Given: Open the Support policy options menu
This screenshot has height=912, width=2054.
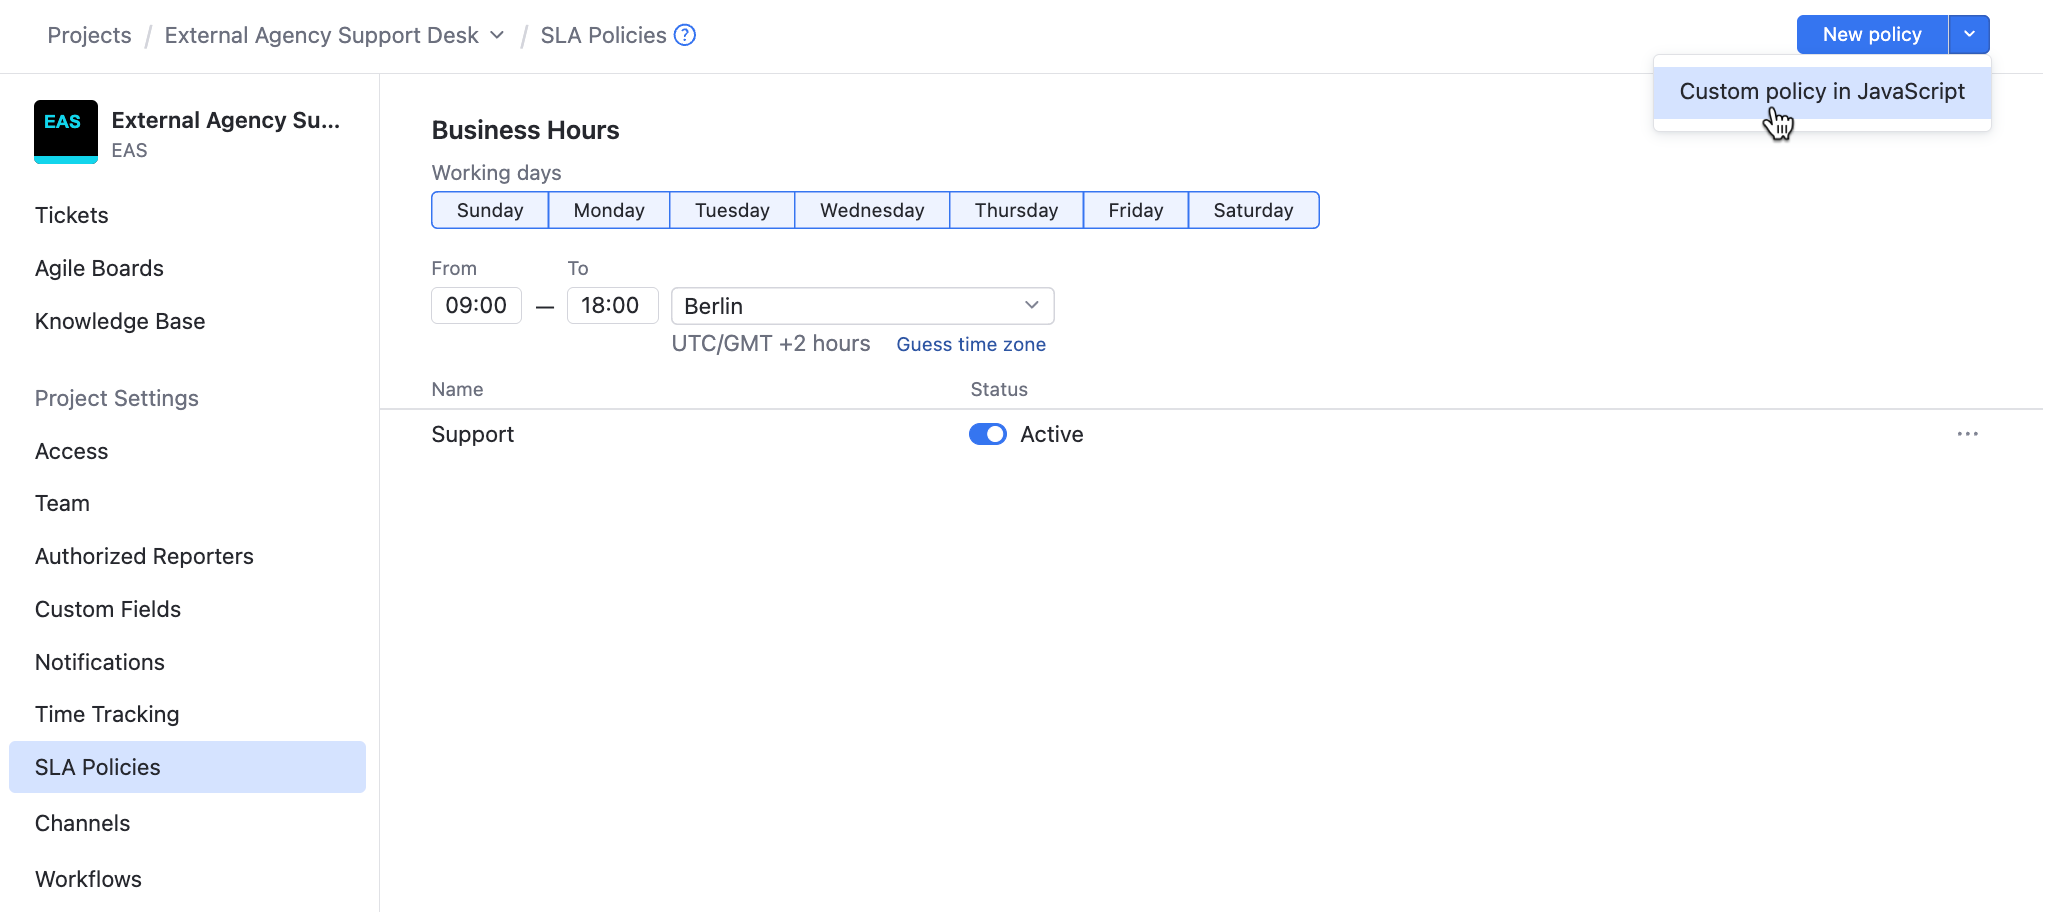Looking at the screenshot, I should click(x=1967, y=434).
